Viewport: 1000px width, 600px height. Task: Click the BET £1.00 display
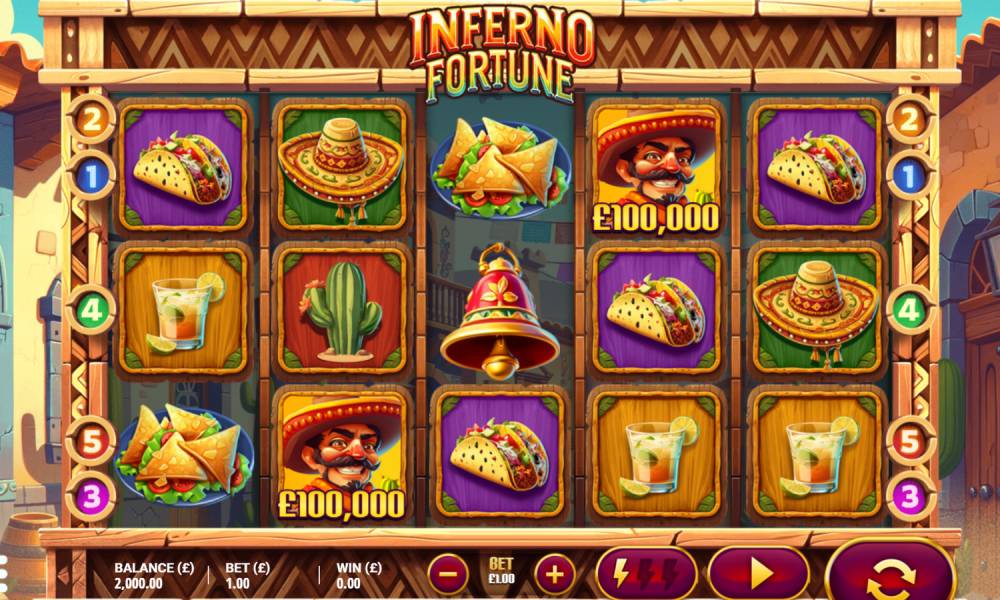coord(501,571)
